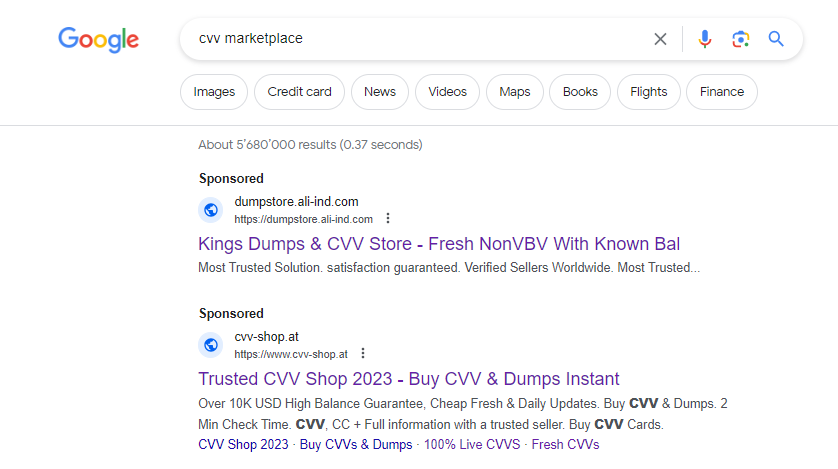Switch to Images filter
Image resolution: width=838 pixels, height=469 pixels.
click(x=214, y=92)
